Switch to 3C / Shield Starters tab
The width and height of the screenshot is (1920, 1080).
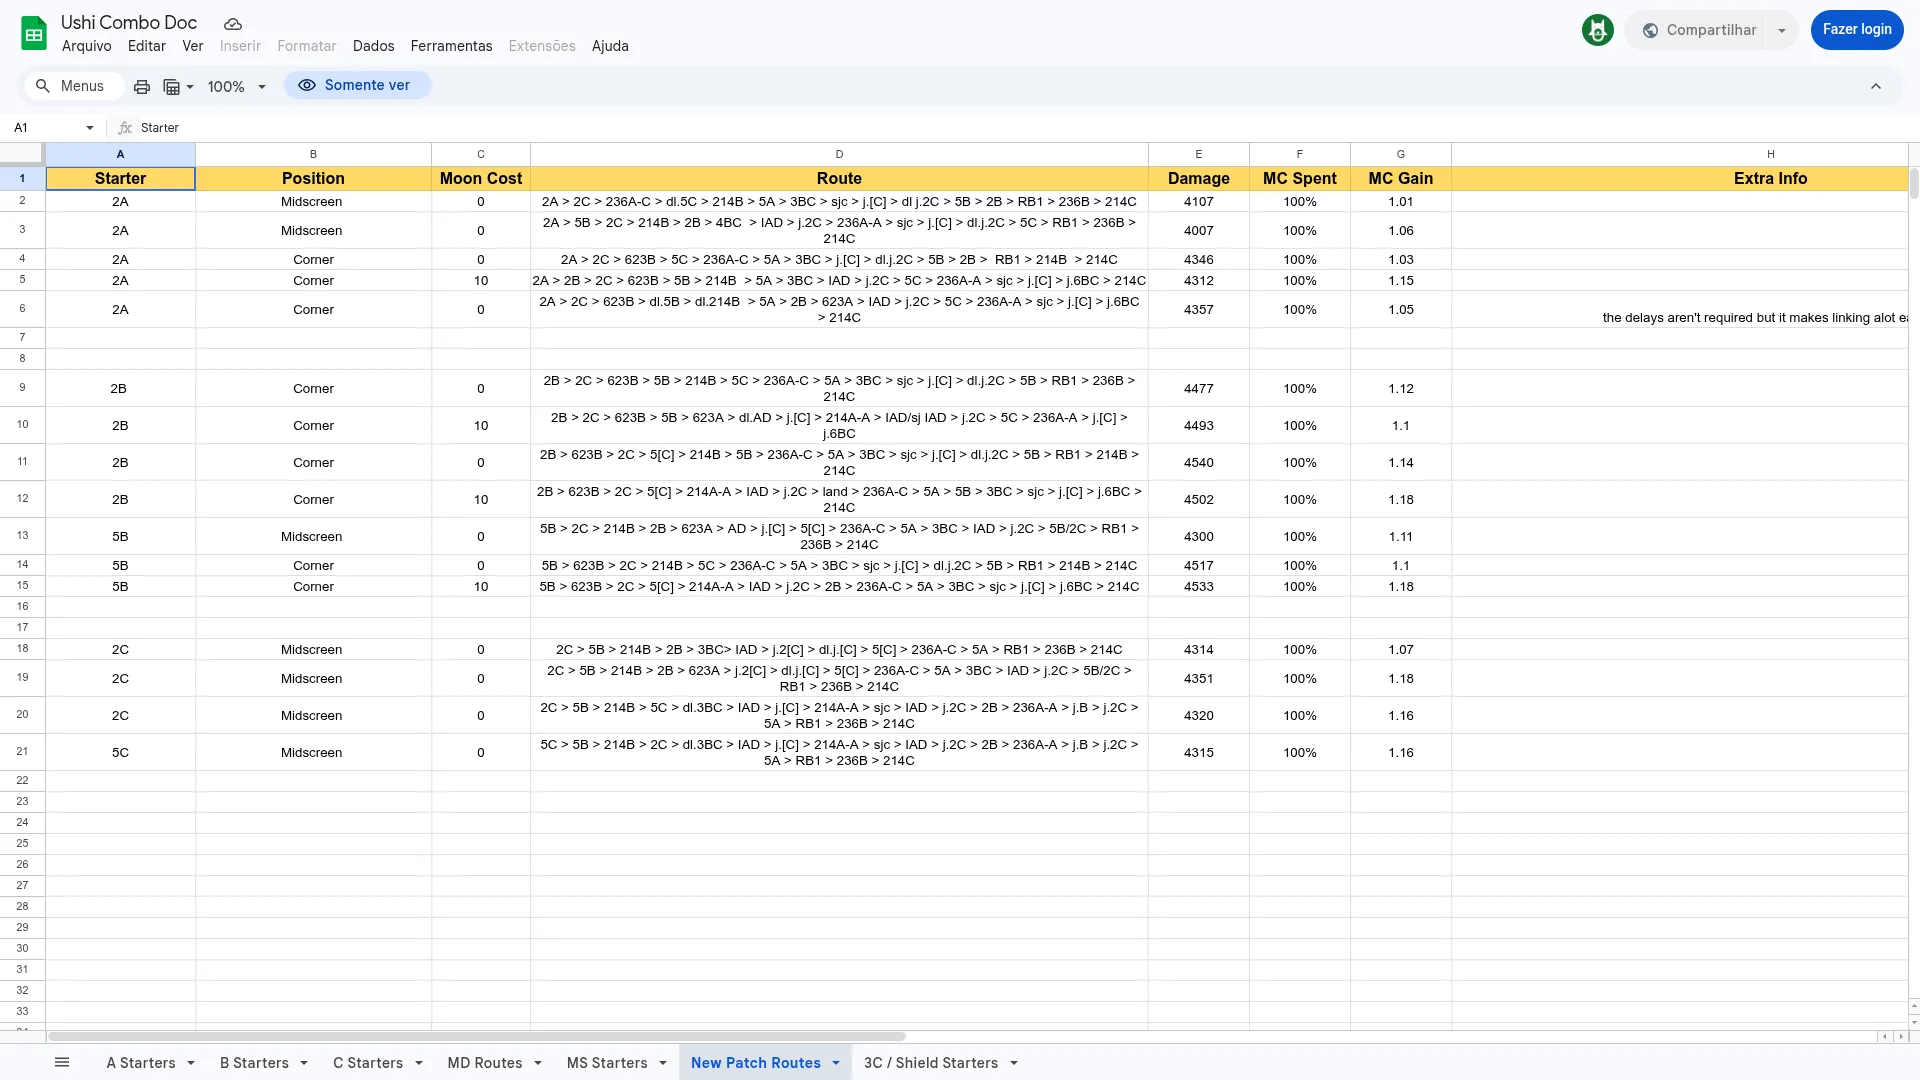point(930,1063)
